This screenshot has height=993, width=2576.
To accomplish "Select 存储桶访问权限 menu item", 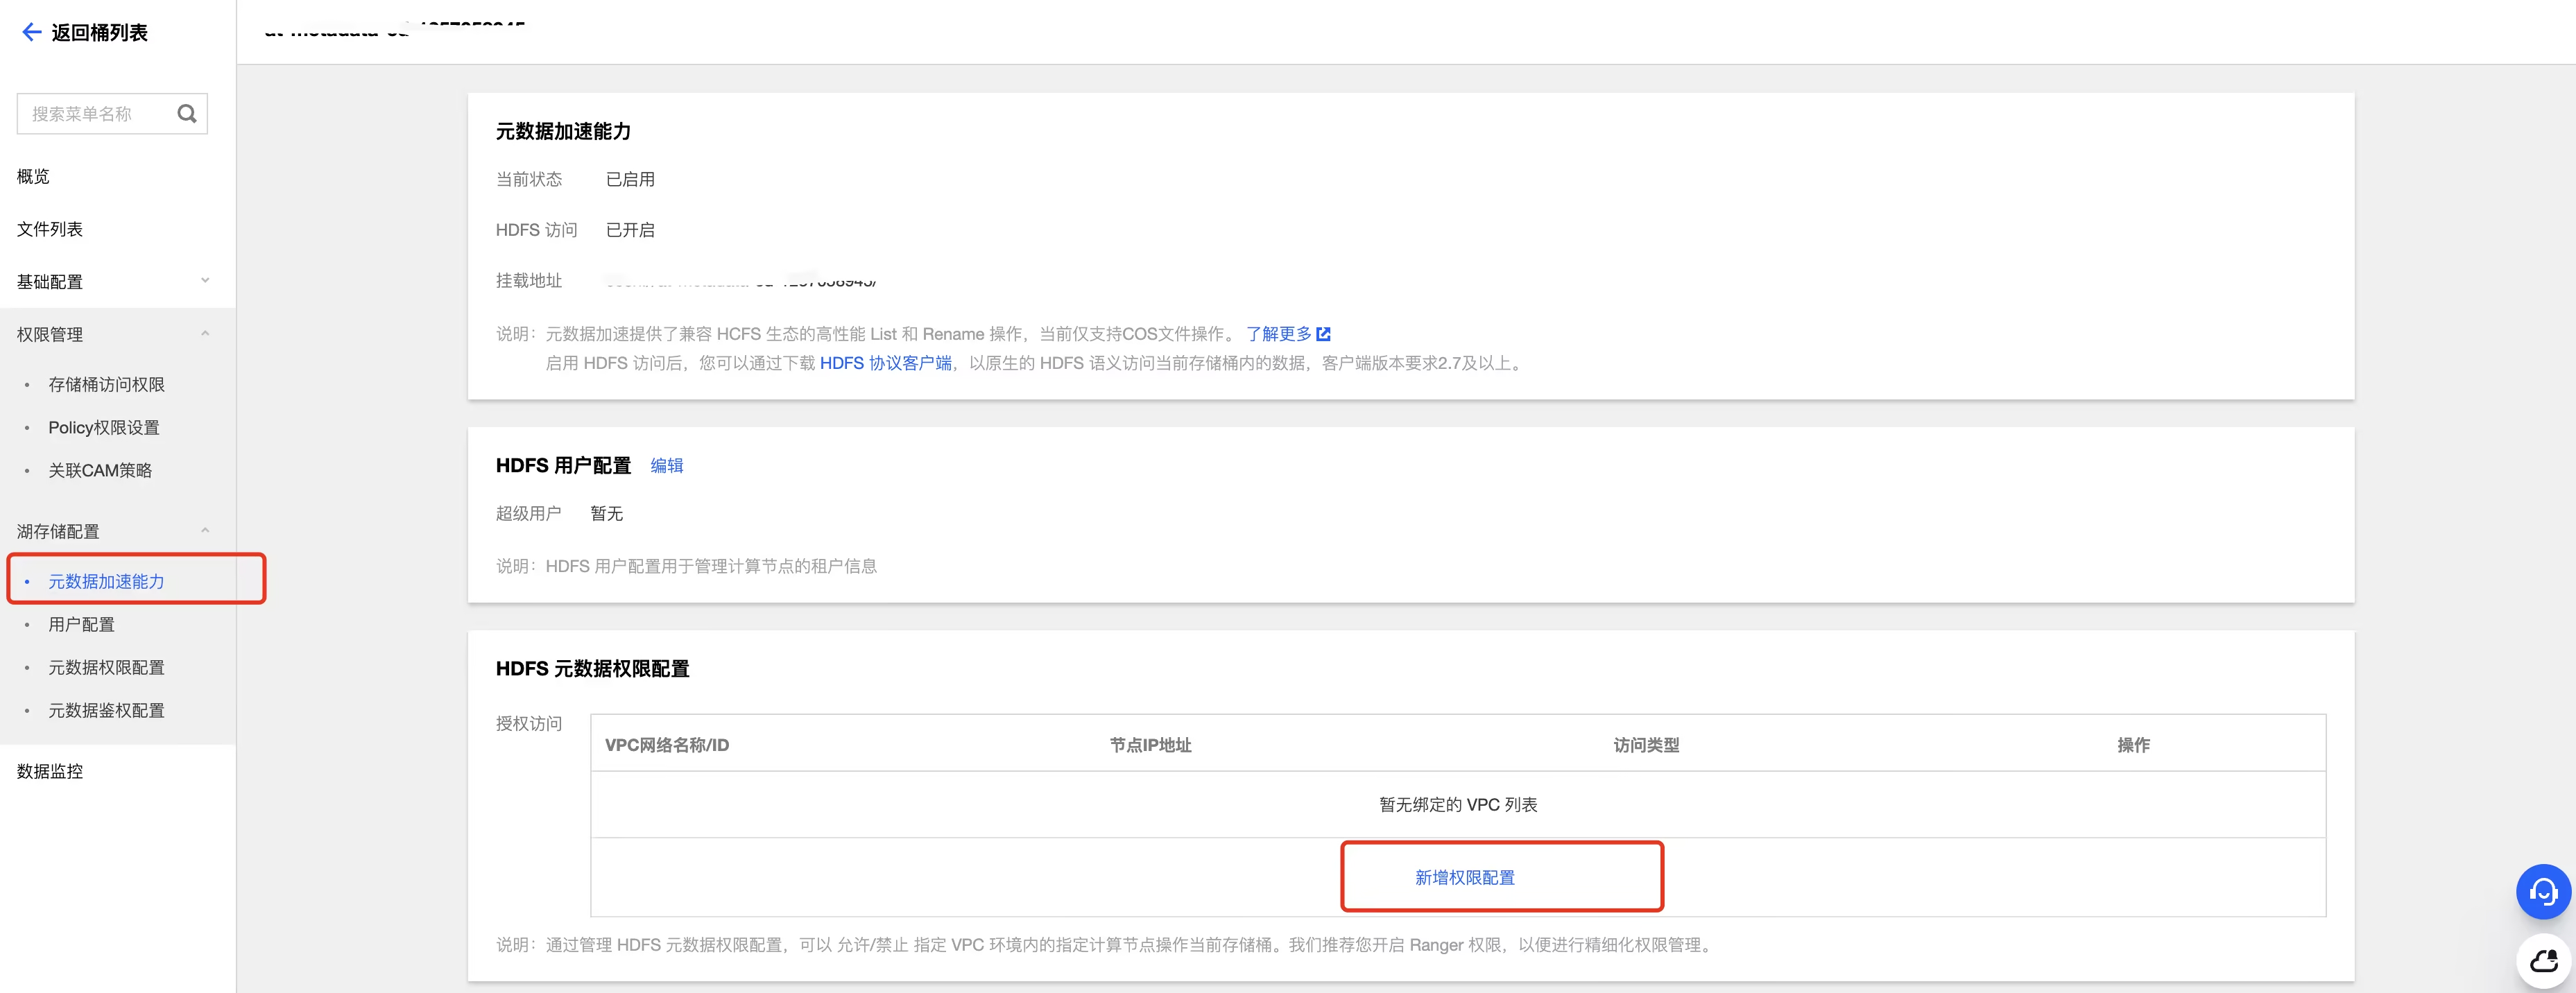I will 107,385.
